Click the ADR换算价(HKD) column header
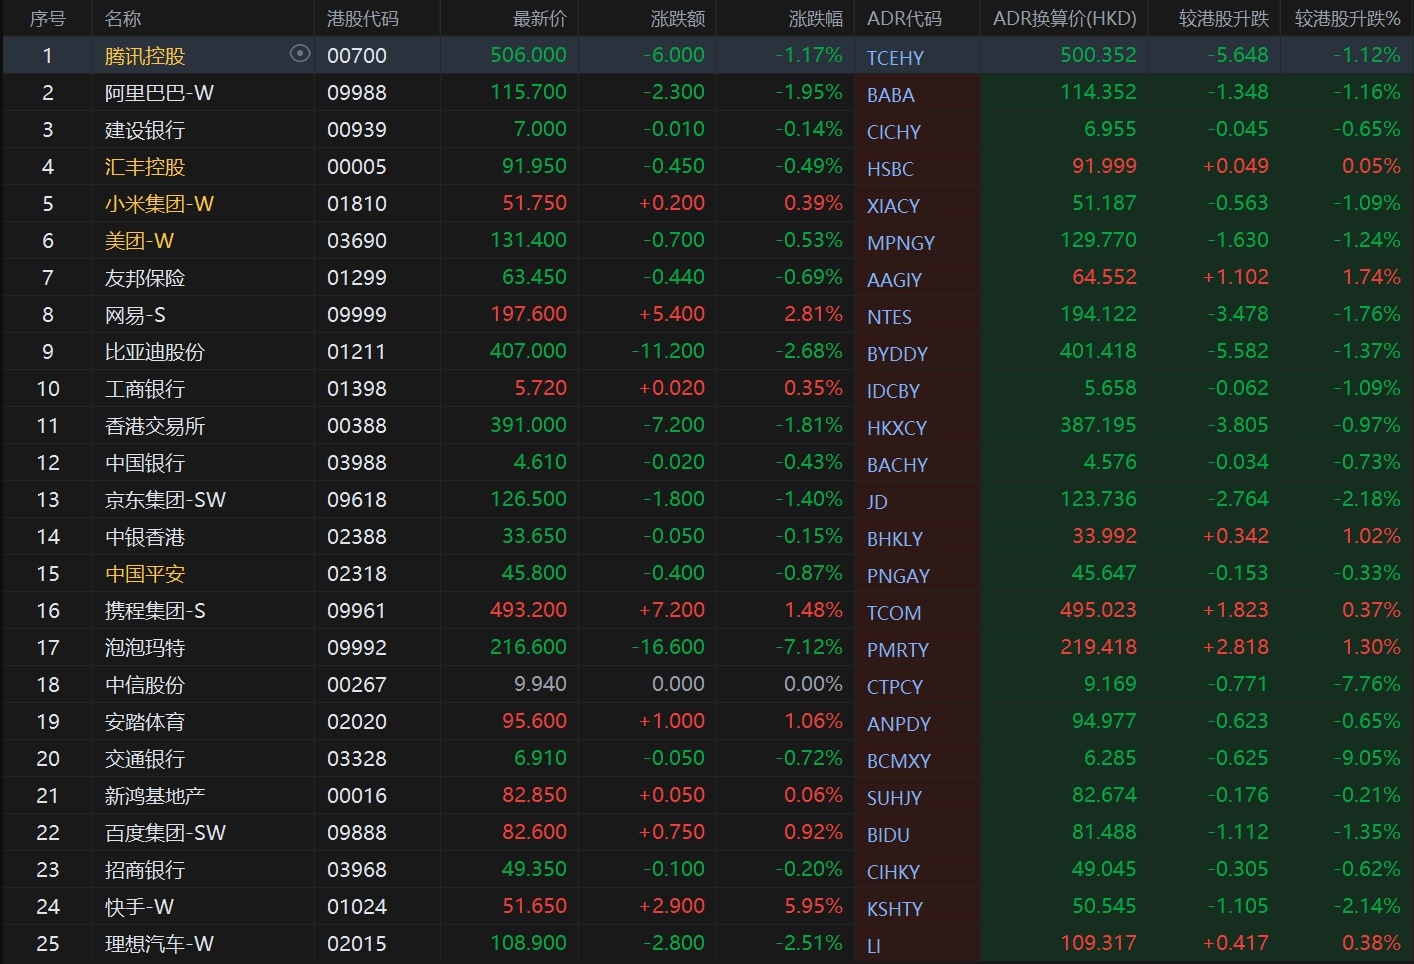This screenshot has height=964, width=1414. [1064, 18]
